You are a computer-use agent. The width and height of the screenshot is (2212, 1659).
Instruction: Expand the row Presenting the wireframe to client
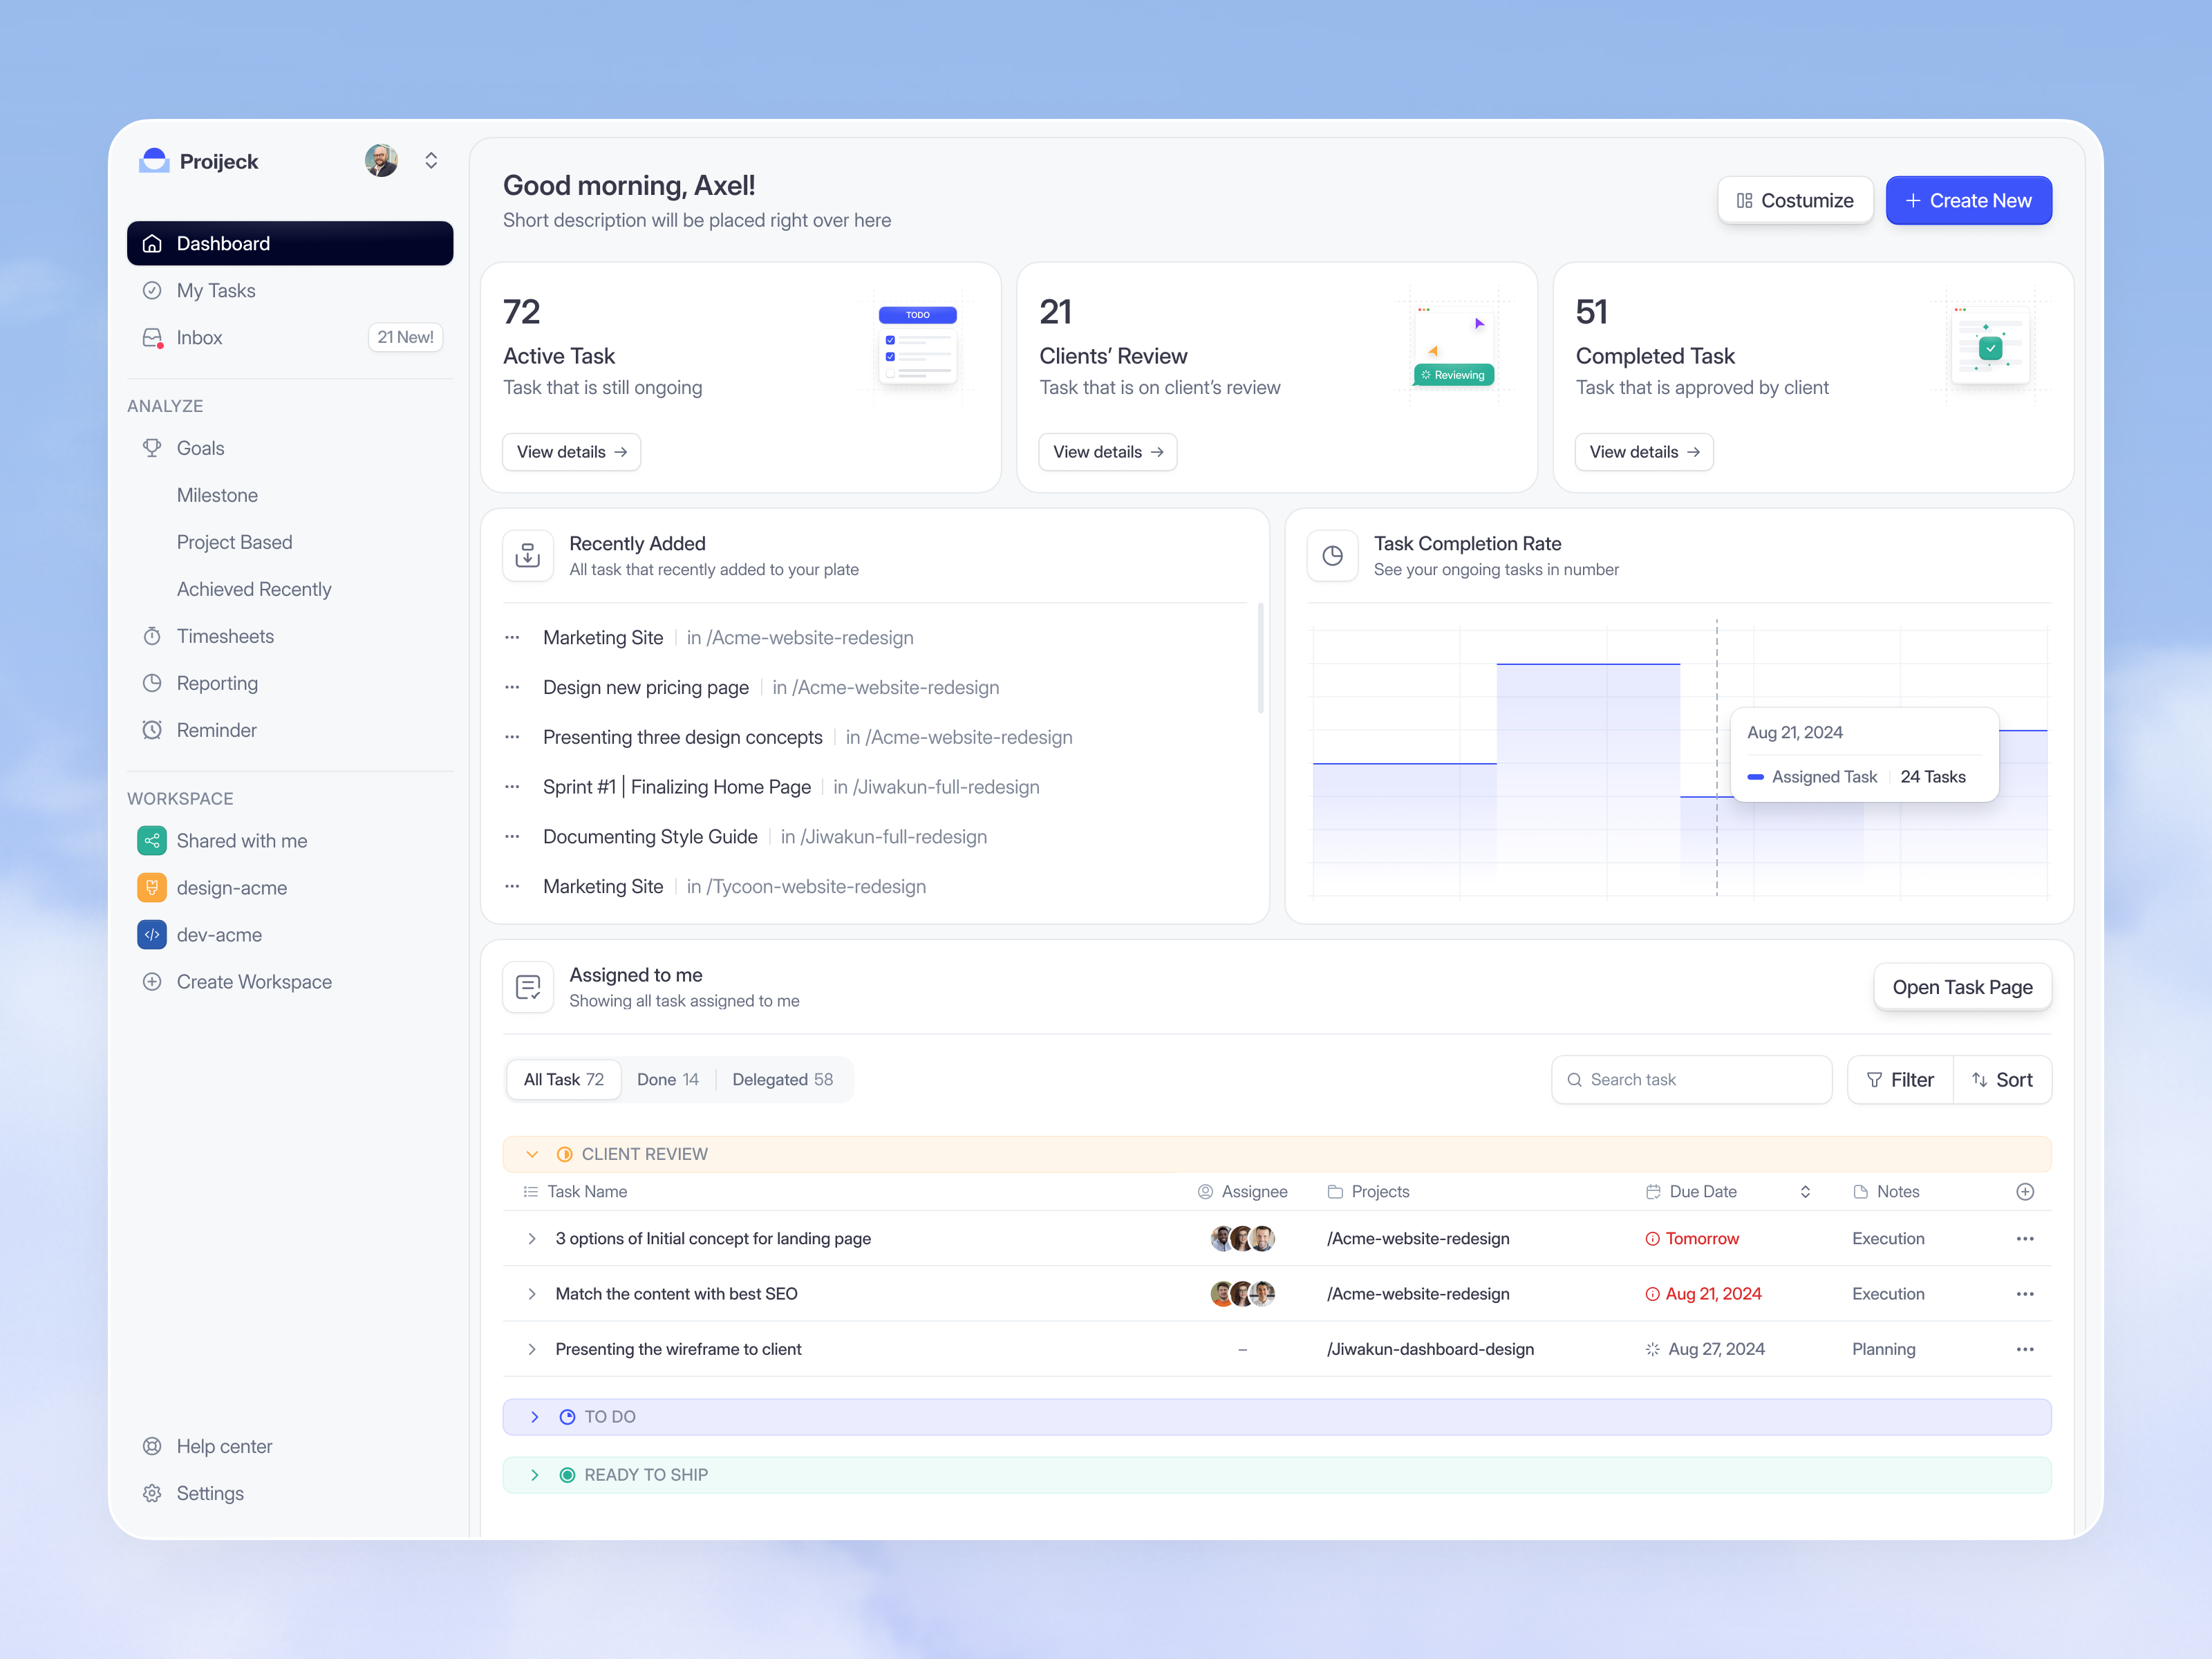(532, 1348)
